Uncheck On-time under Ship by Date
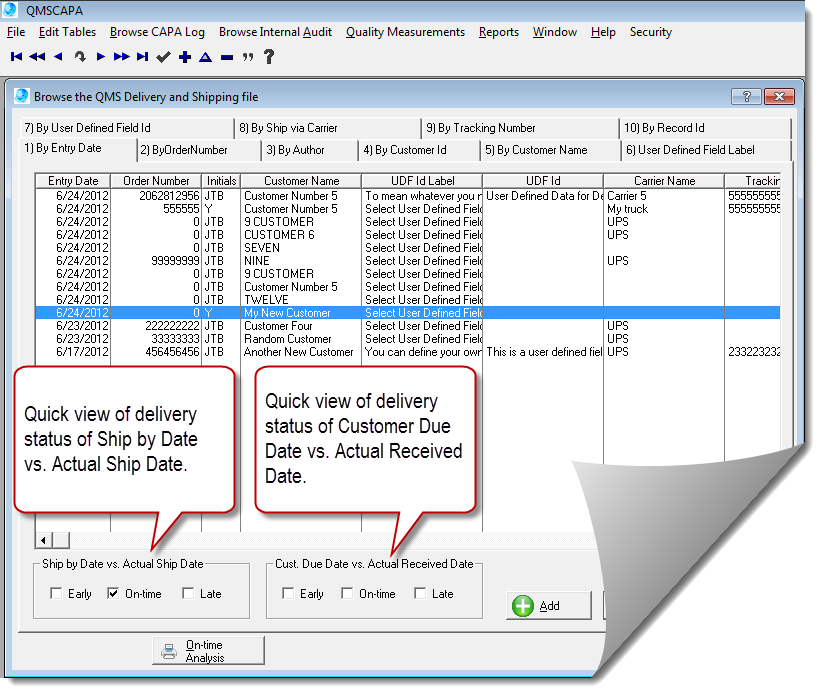This screenshot has width=820, height=693. tap(113, 594)
